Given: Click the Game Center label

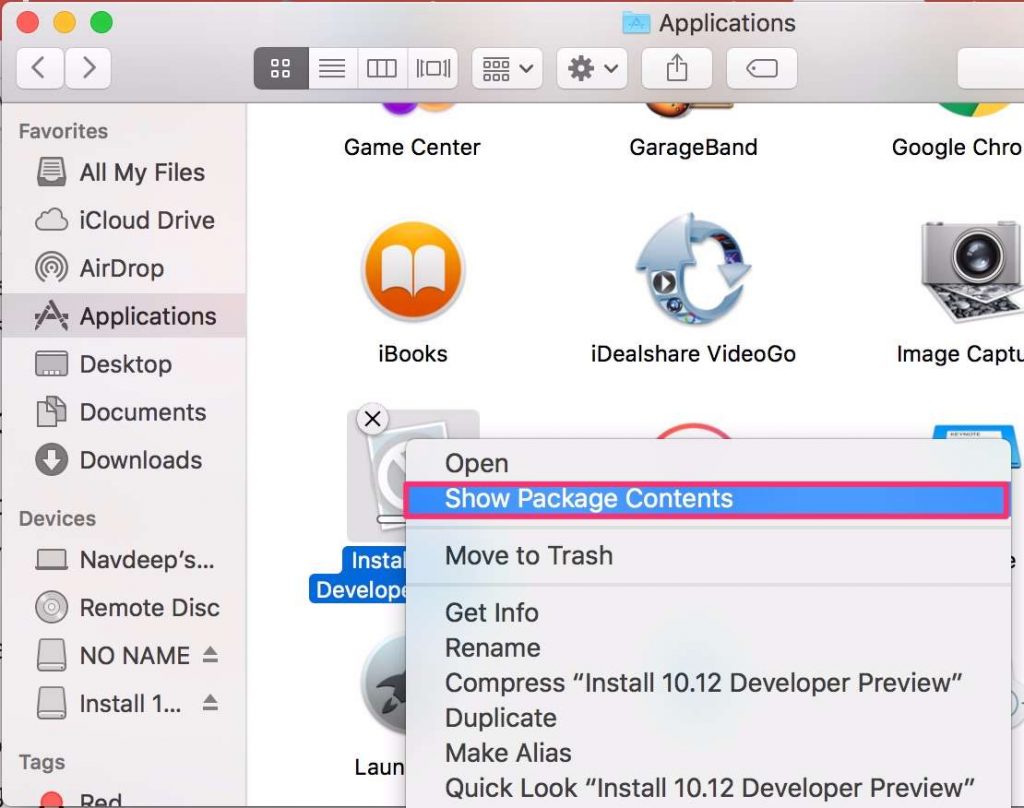Looking at the screenshot, I should (x=412, y=148).
